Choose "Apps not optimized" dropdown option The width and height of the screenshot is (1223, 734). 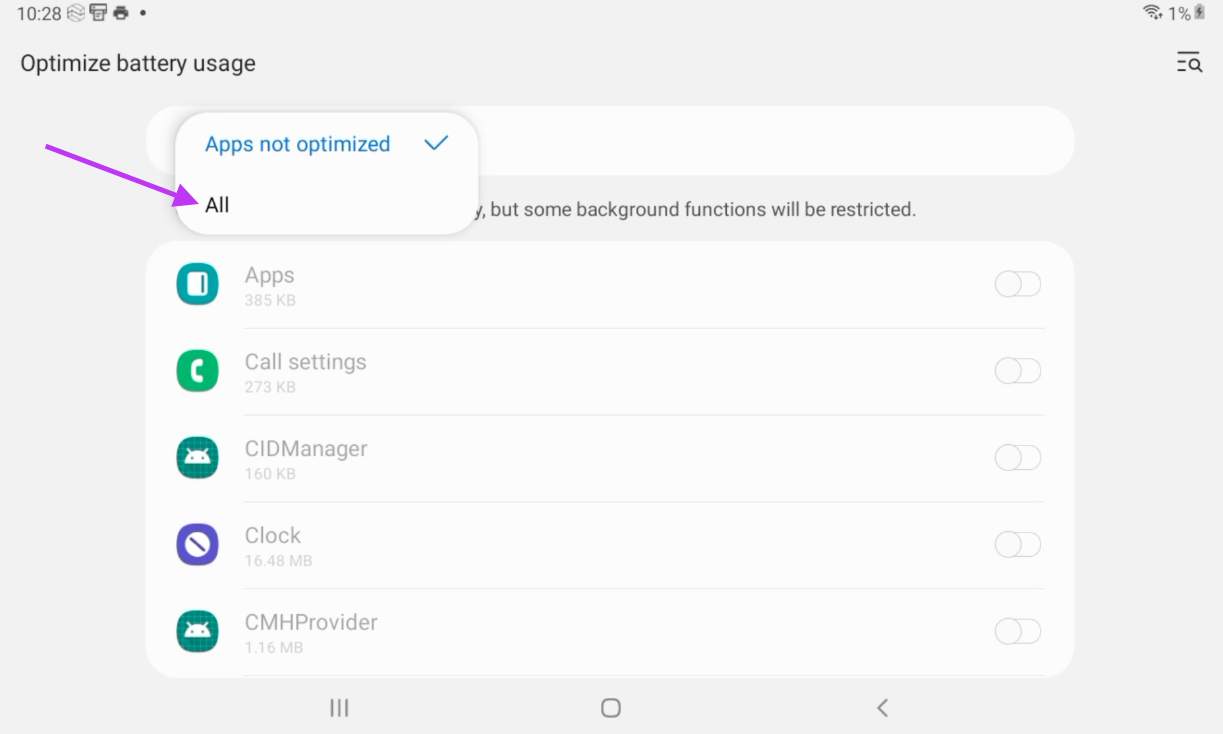pos(298,144)
